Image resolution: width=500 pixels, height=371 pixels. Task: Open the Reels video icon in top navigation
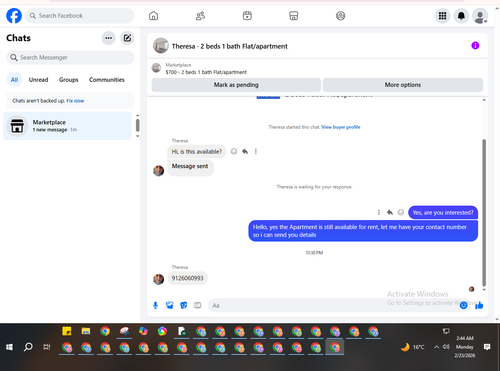247,16
